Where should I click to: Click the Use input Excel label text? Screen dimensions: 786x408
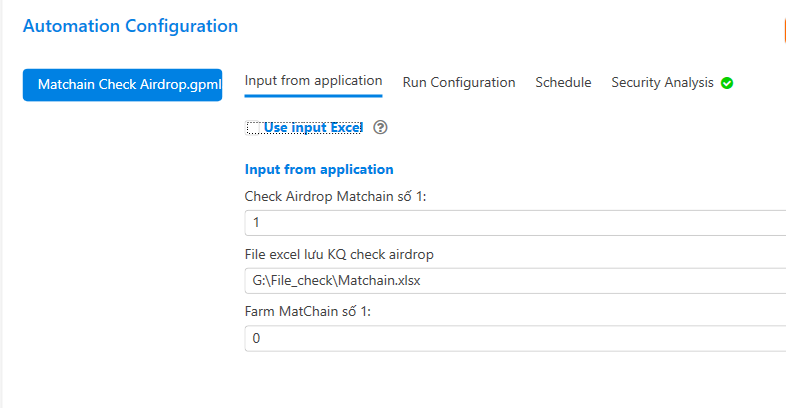point(313,128)
